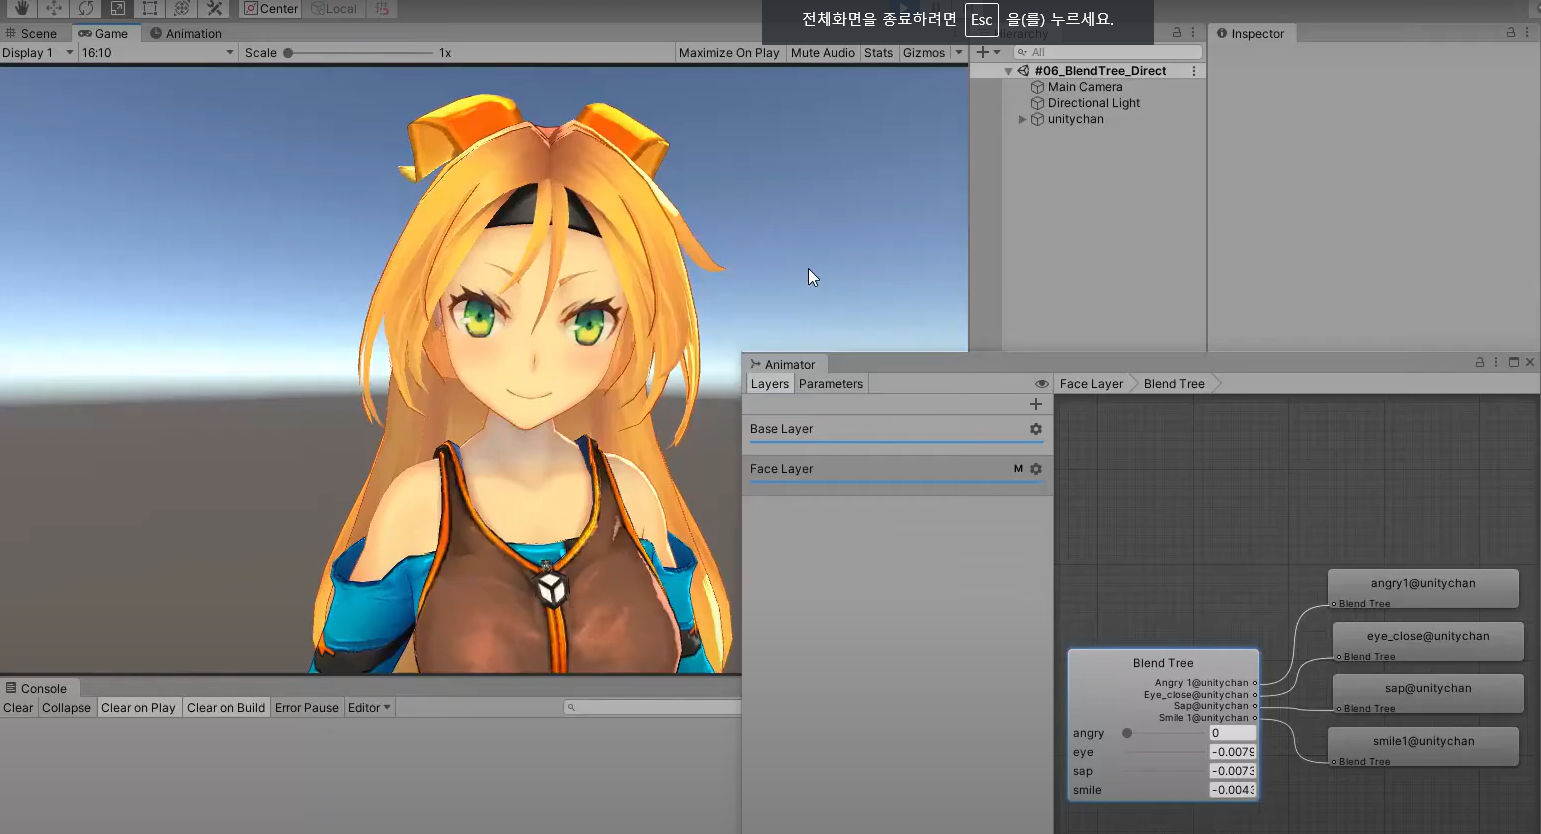
Task: Toggle the Stats overlay
Action: (879, 52)
